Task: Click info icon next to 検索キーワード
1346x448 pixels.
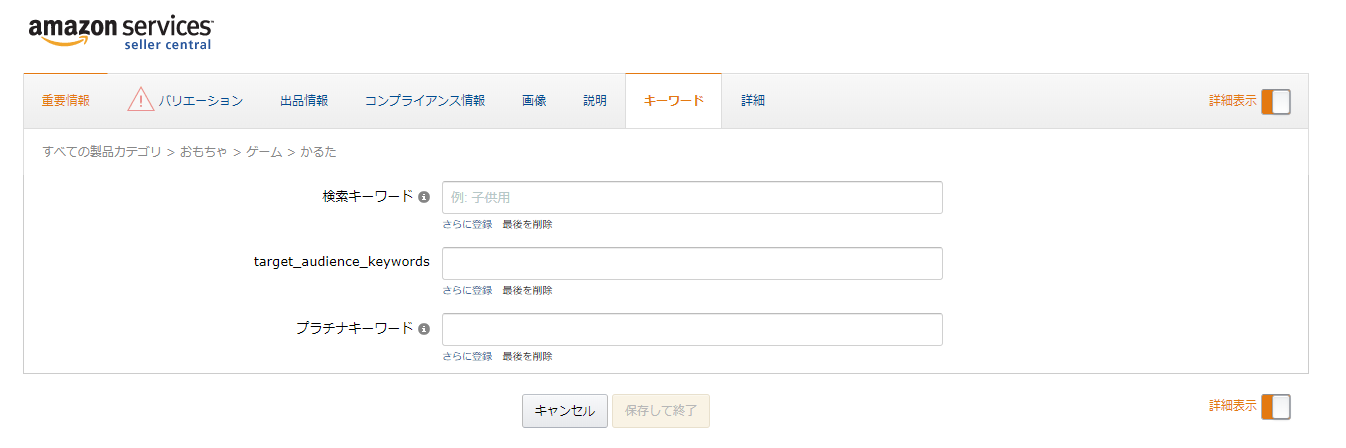Action: pyautogui.click(x=424, y=198)
